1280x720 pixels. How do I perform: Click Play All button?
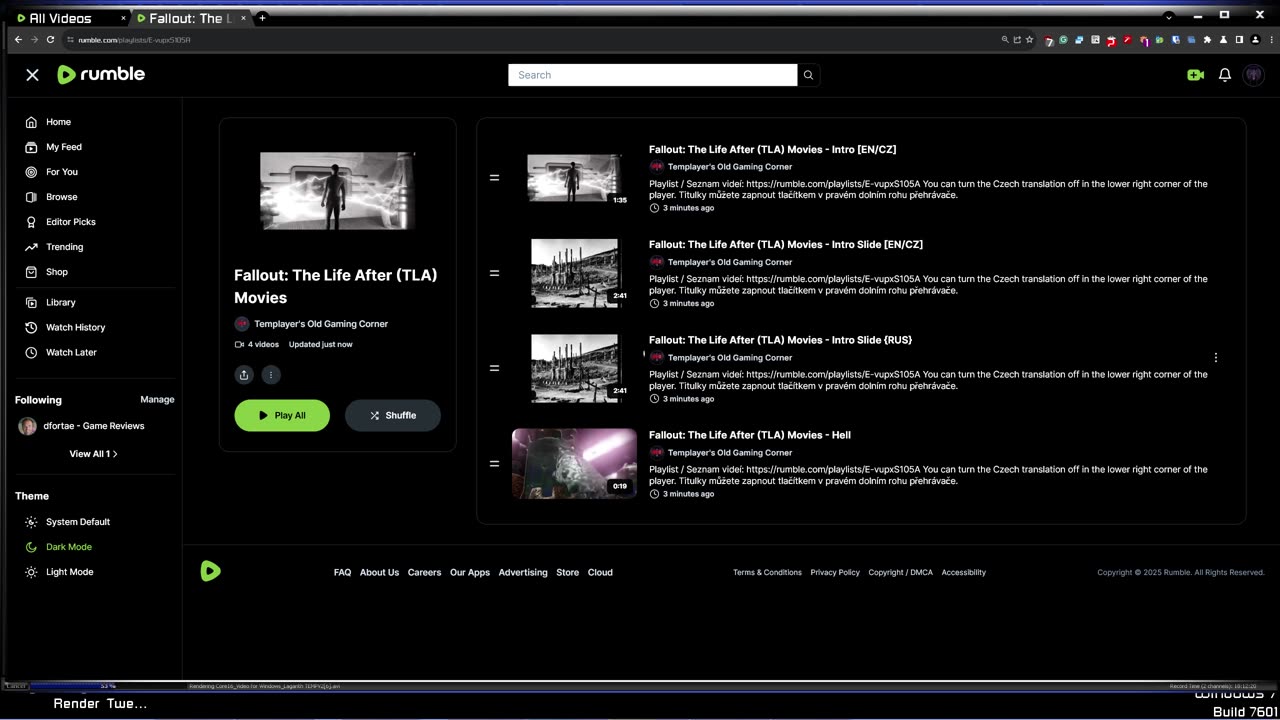(x=282, y=415)
